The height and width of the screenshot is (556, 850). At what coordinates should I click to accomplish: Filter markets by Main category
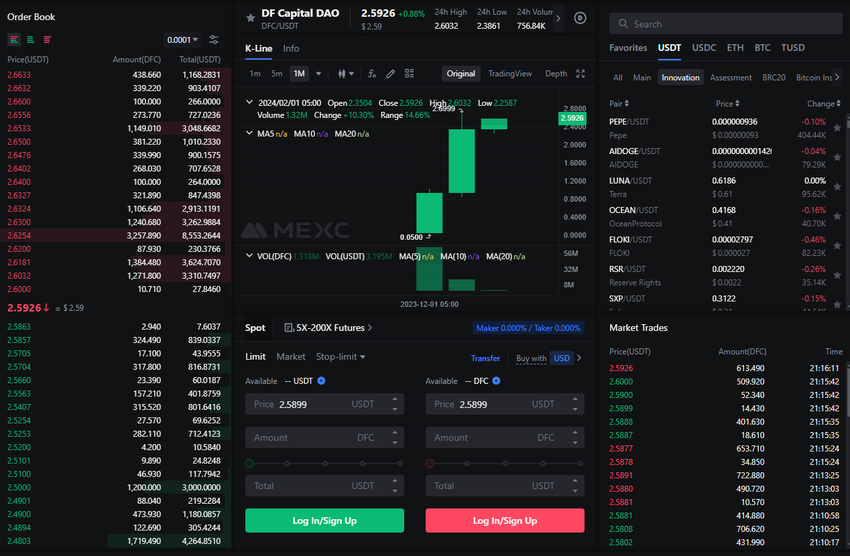click(x=642, y=77)
